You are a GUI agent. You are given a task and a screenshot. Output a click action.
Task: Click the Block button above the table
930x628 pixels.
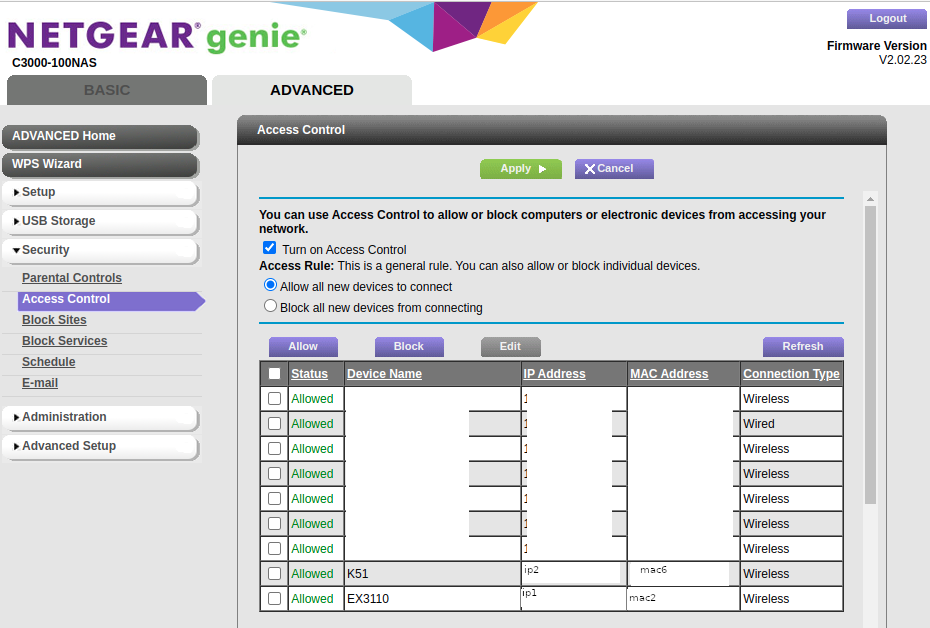tap(409, 347)
